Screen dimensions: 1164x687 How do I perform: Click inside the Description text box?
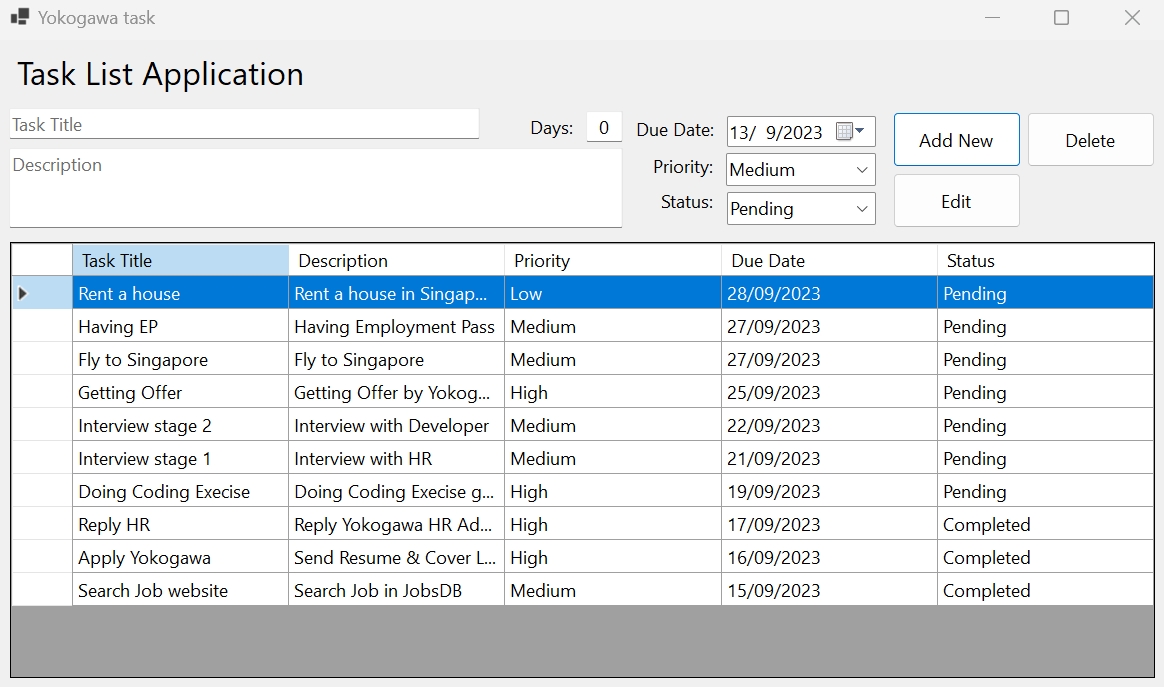click(315, 188)
